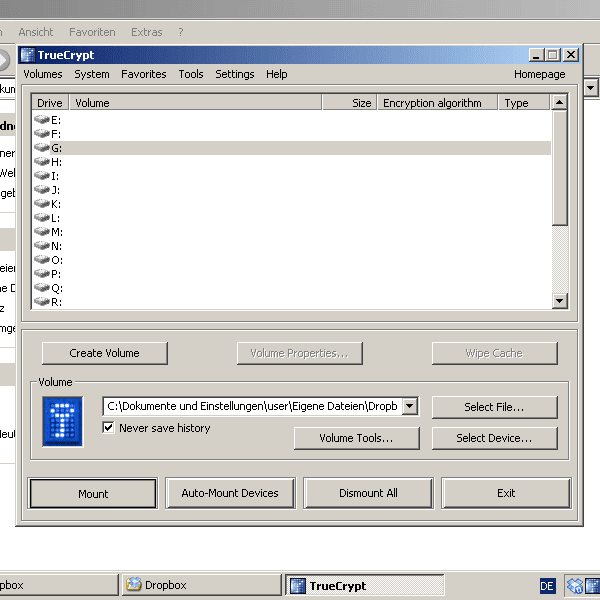600x600 pixels.
Task: Click the Volume column header
Action: 196,103
